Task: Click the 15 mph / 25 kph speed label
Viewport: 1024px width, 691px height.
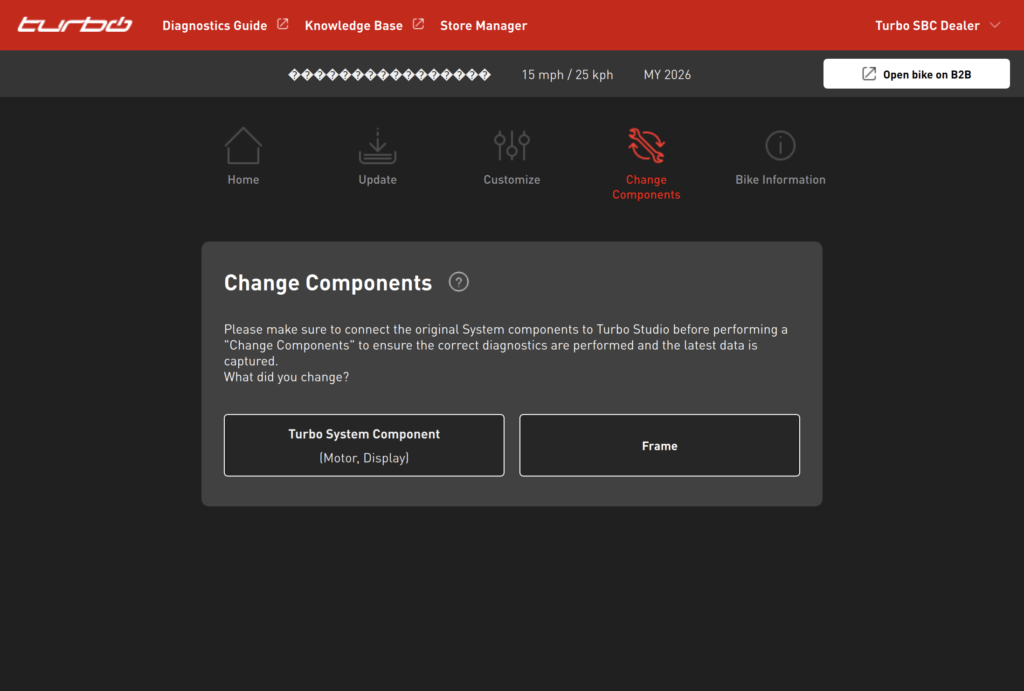Action: 567,75
